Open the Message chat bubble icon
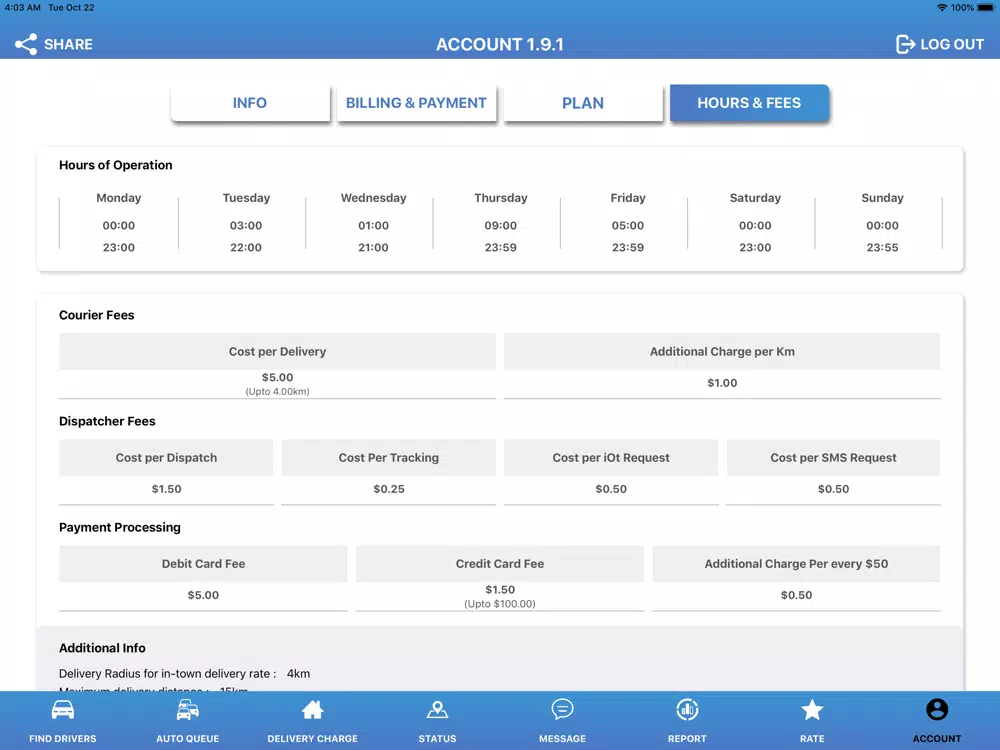 point(562,709)
